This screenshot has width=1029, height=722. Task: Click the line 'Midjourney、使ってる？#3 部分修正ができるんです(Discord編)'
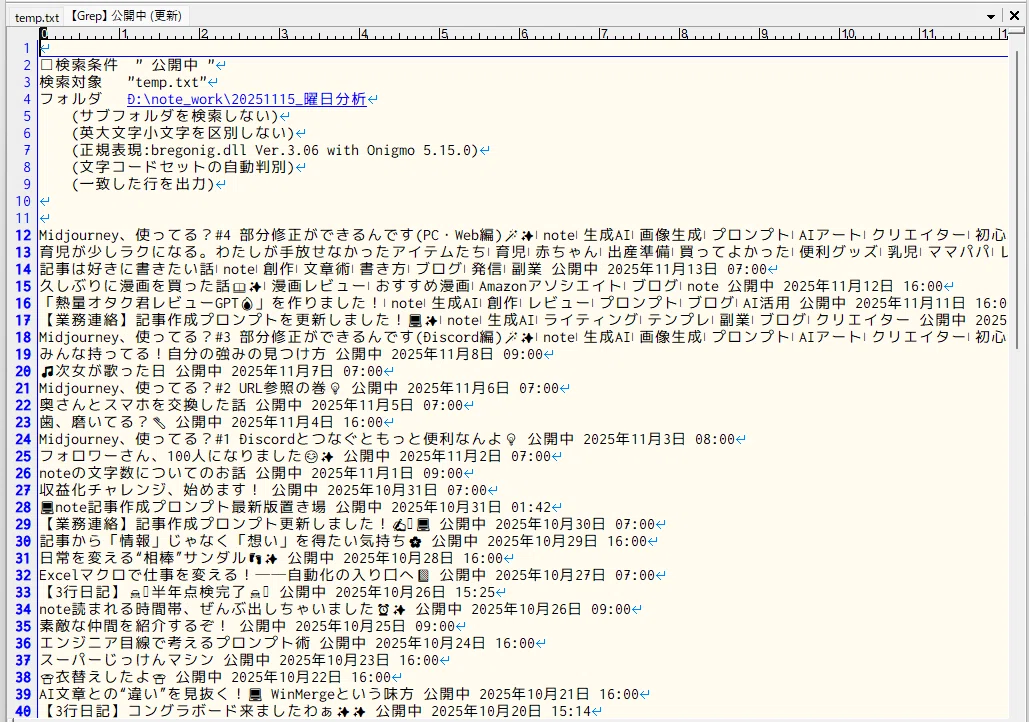[523, 337]
